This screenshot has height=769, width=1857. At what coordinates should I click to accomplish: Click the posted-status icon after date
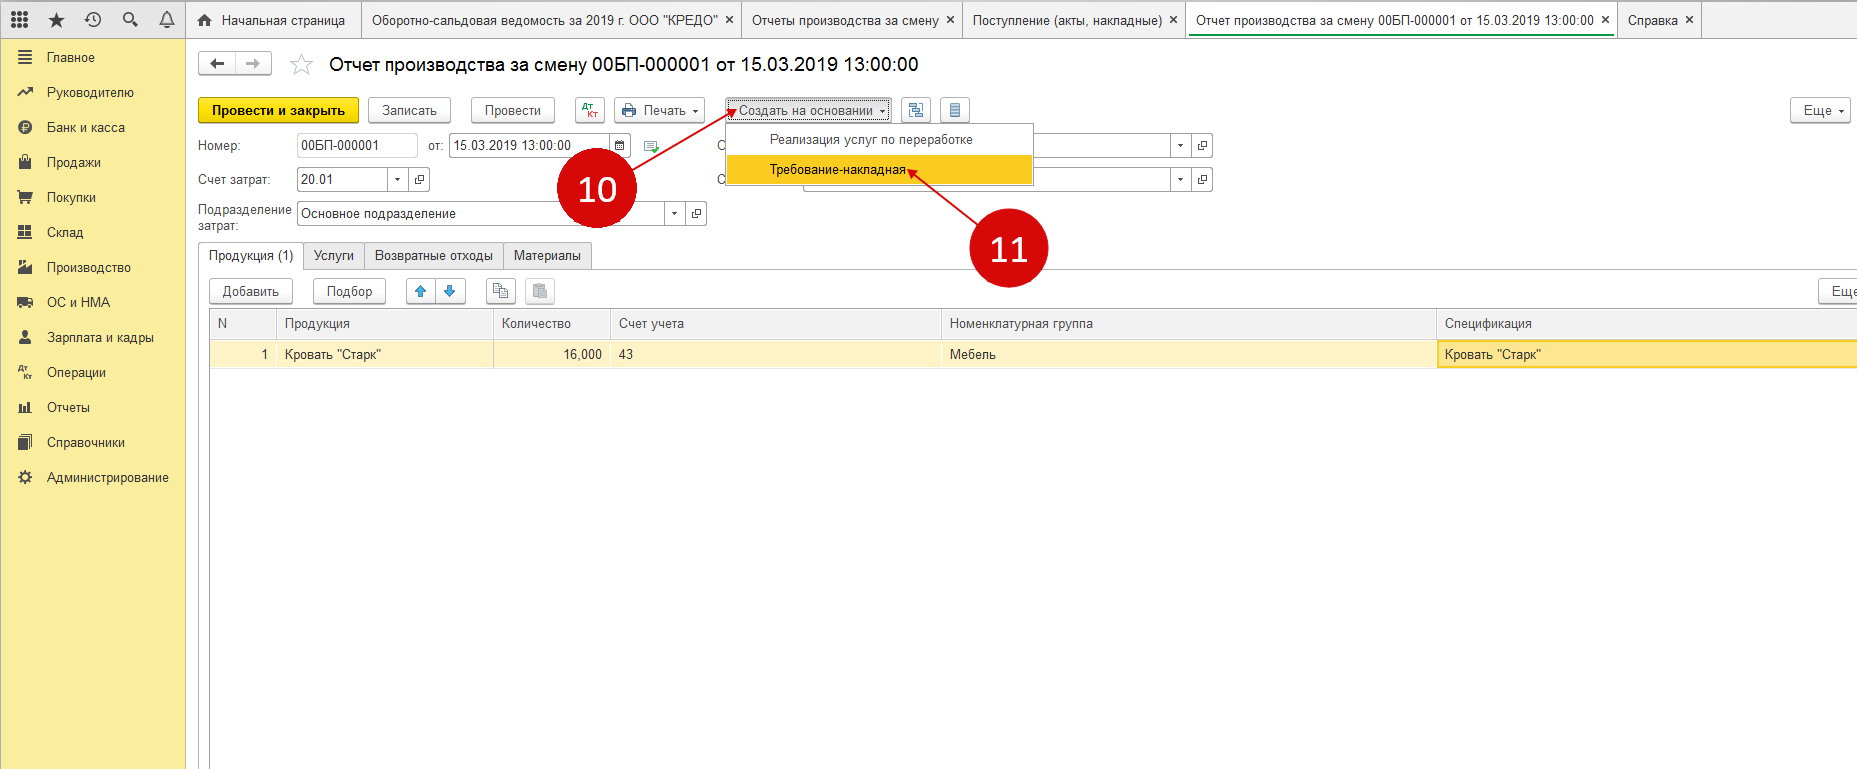click(651, 146)
